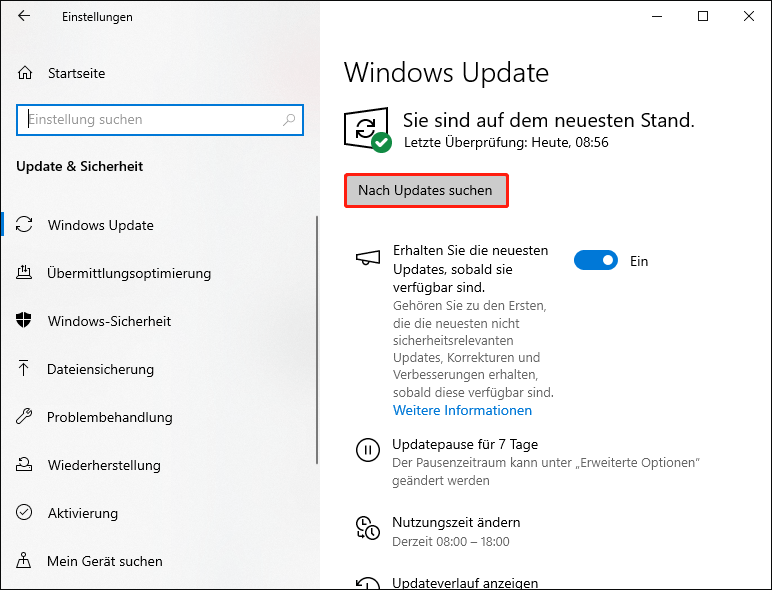Screen dimensions: 772x590
Task: Open the Dateiensicherung section
Action: click(100, 369)
